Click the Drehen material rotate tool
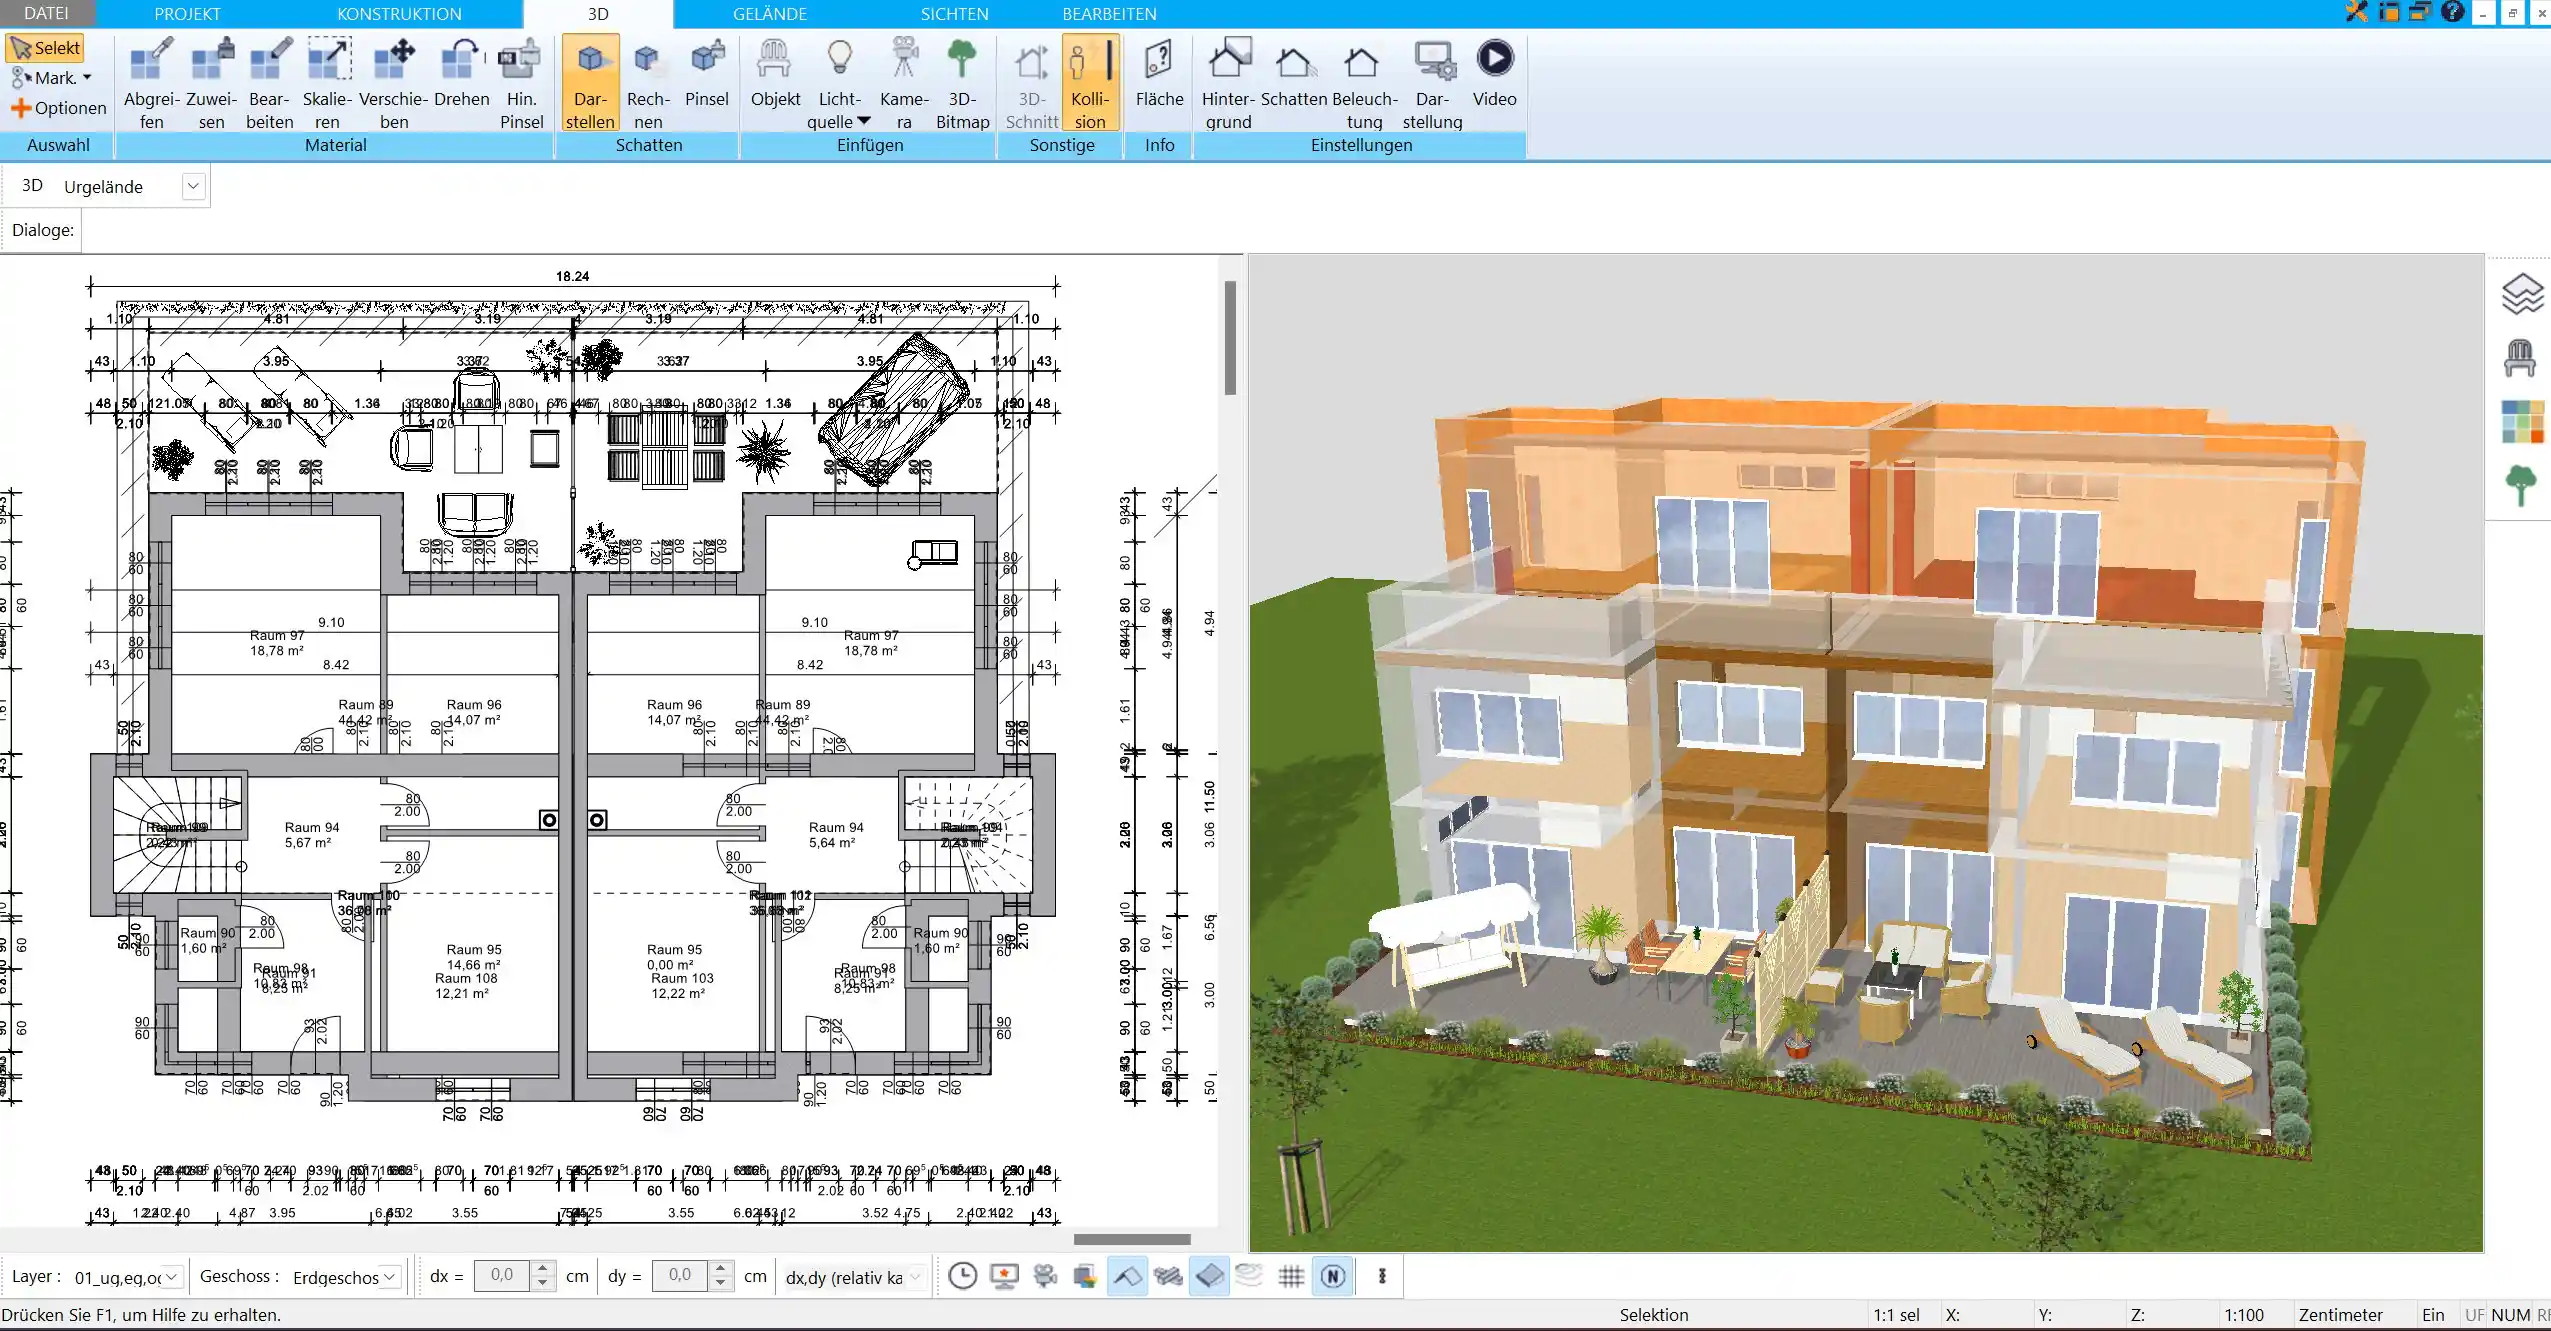 [x=461, y=72]
